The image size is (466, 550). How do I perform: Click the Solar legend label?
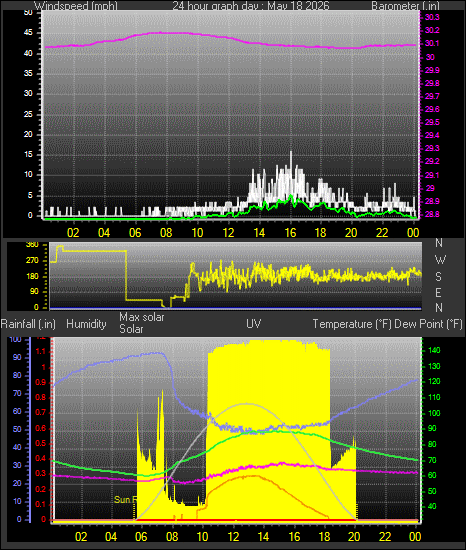131,329
